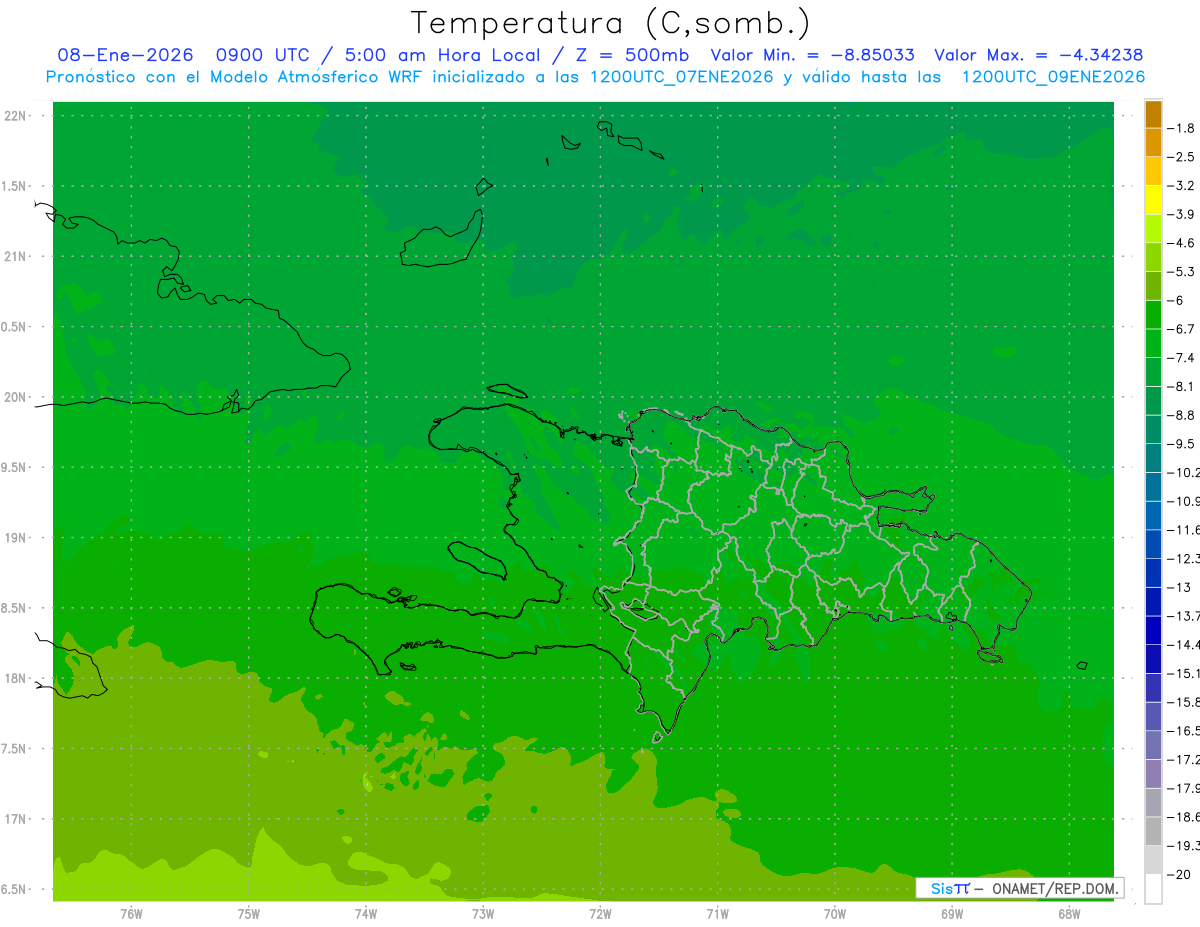Click the '72W' longitude label
Screen dimensions: 1200x927
click(601, 913)
